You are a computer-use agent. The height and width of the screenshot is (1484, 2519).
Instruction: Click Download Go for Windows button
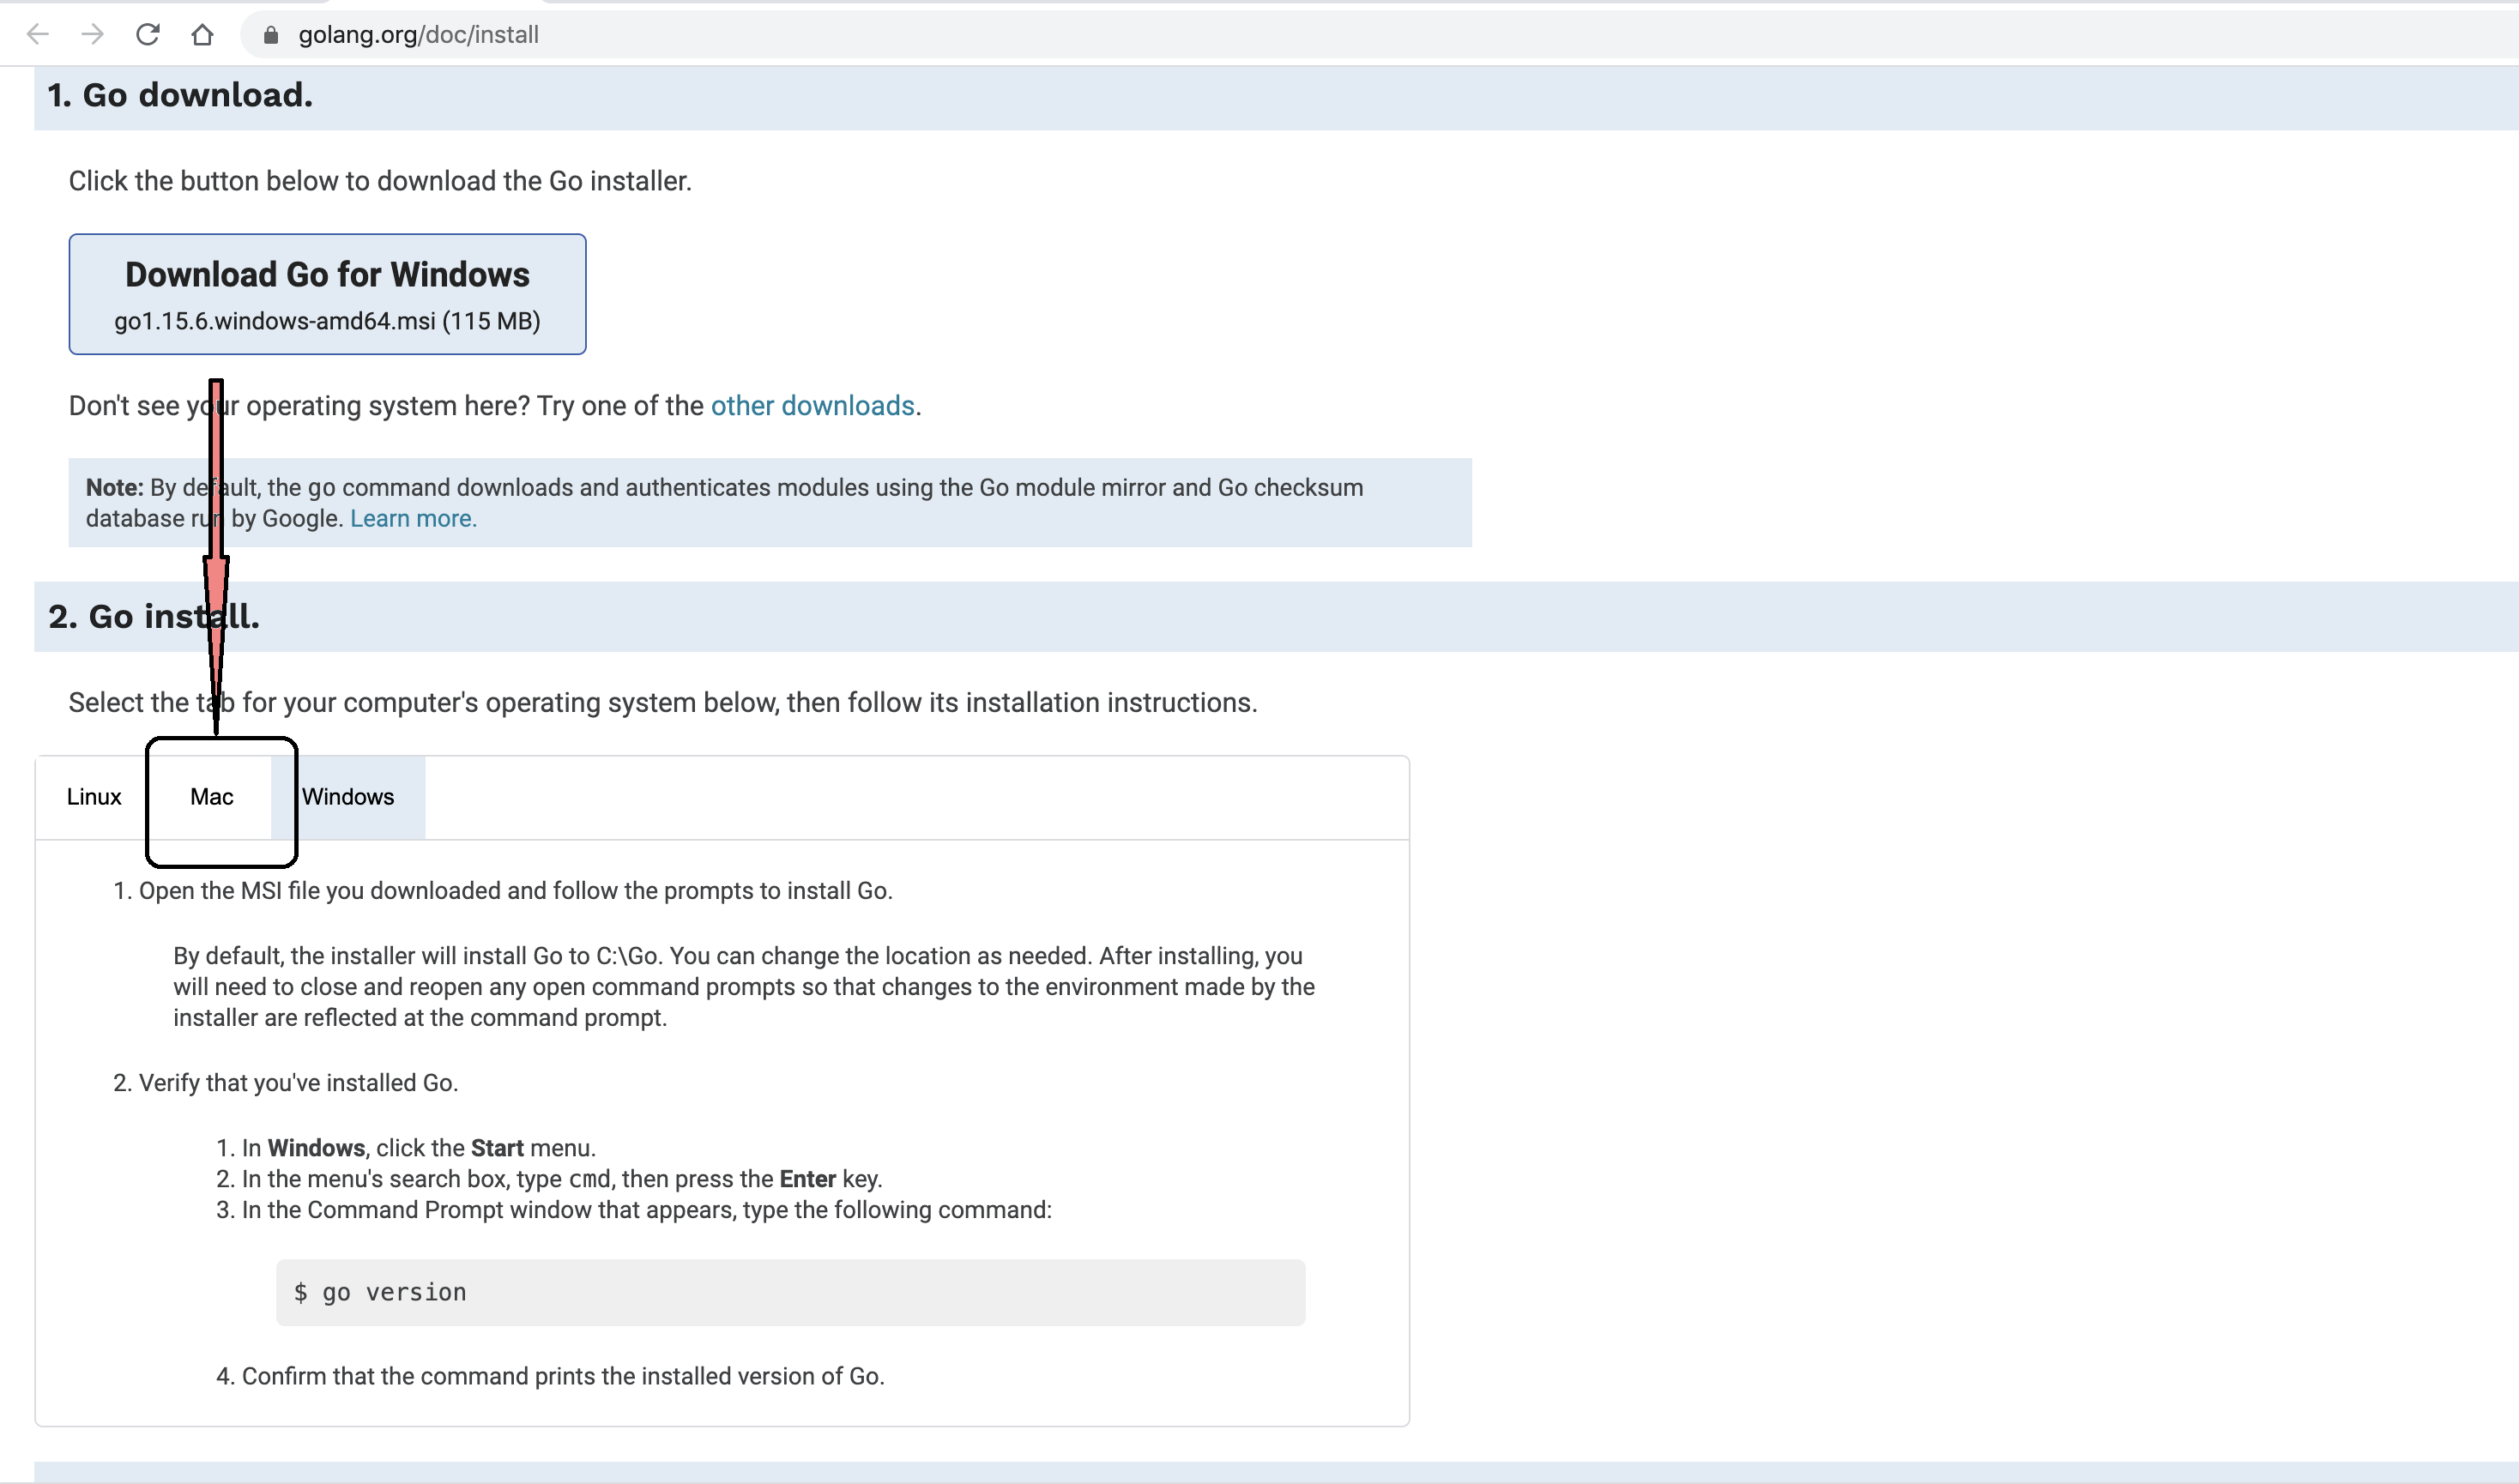(327, 294)
